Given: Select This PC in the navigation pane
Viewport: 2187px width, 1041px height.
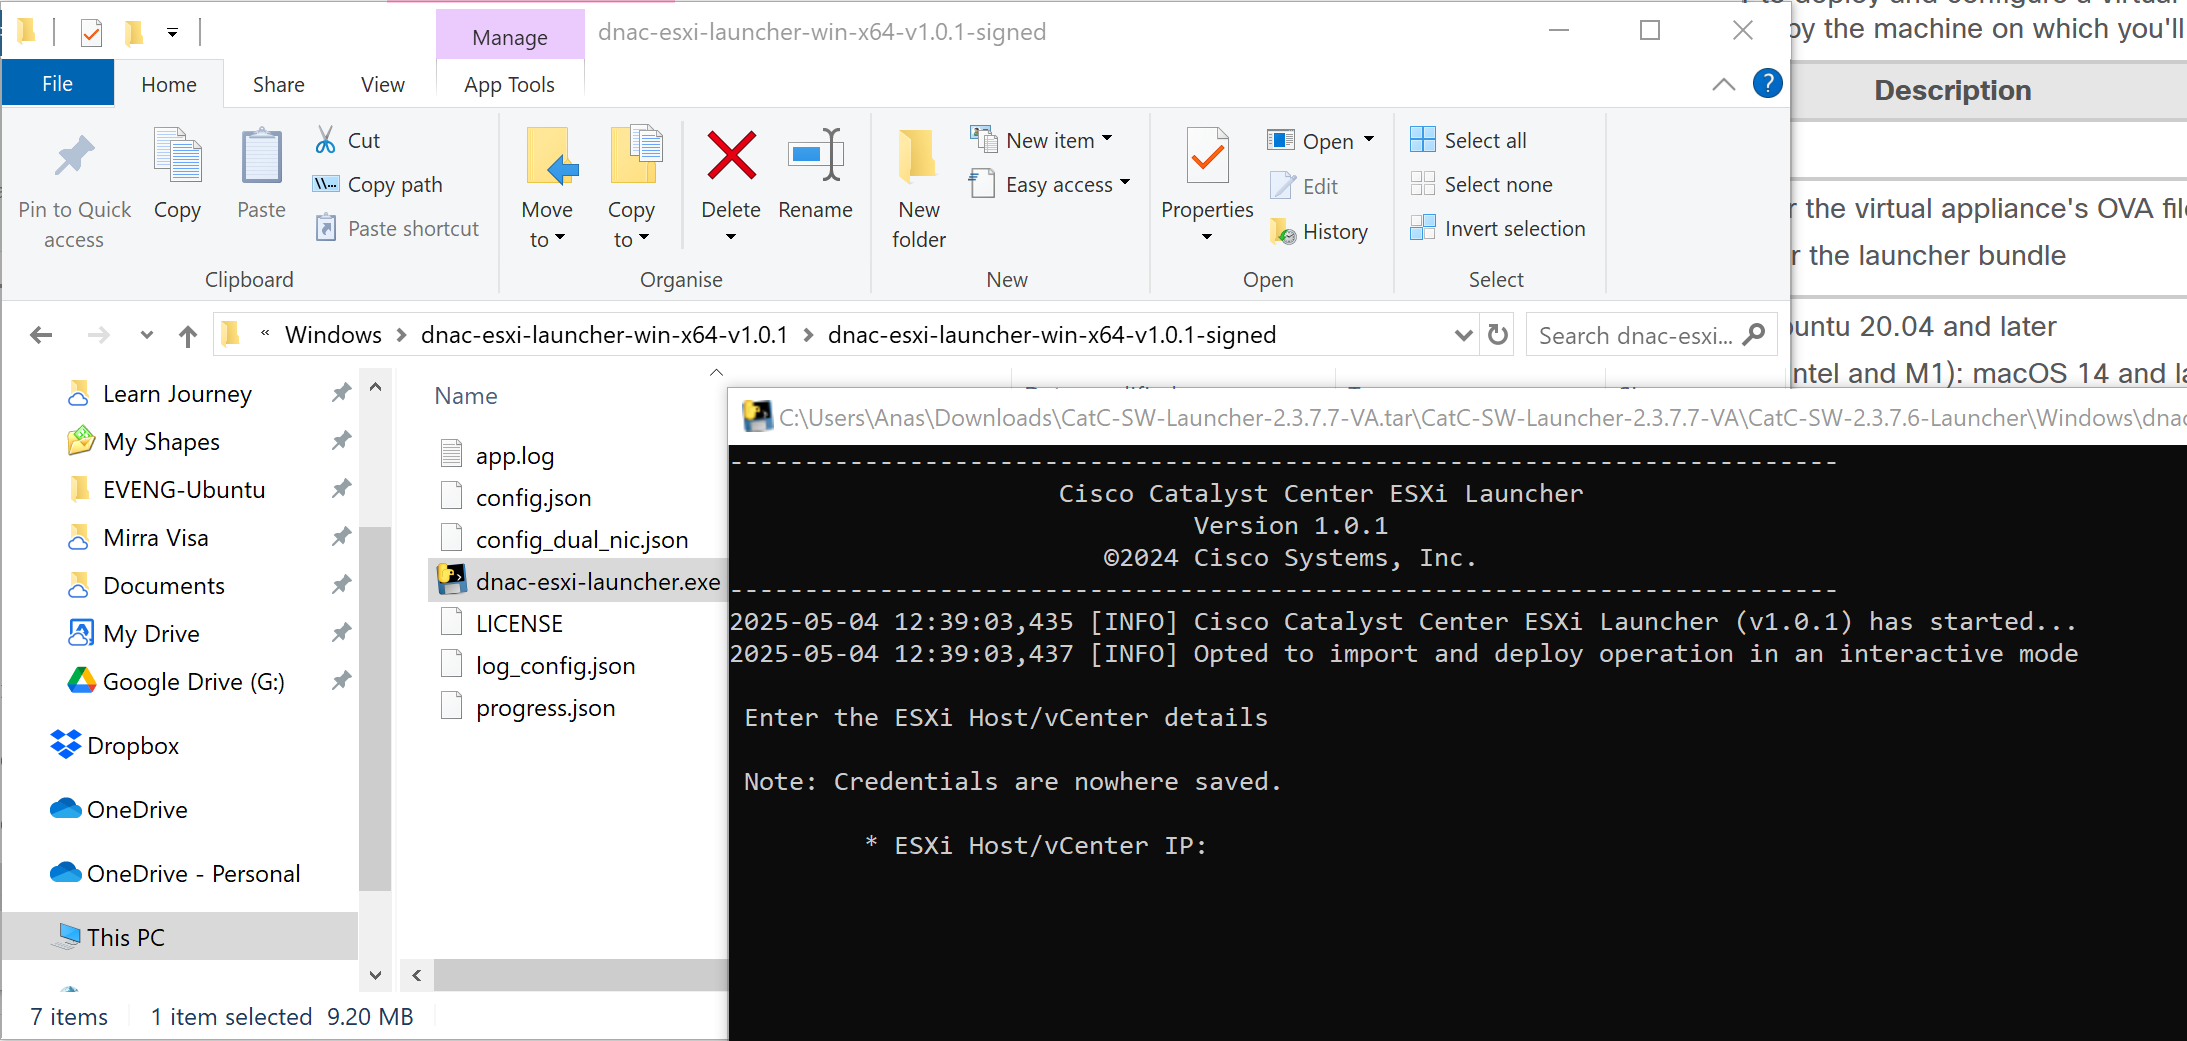Looking at the screenshot, I should [x=126, y=937].
